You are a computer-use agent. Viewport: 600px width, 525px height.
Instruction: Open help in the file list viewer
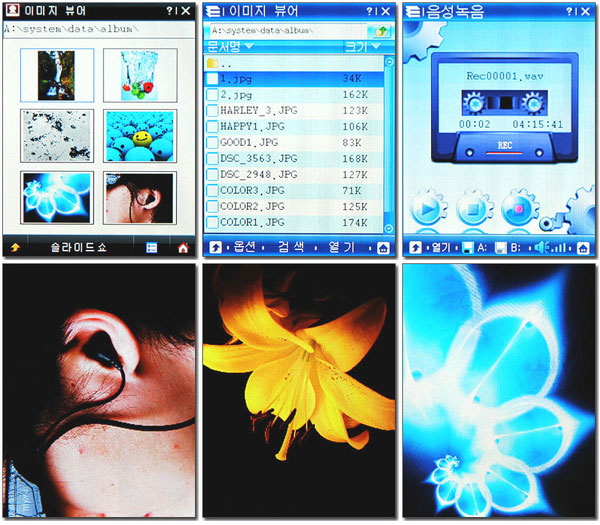[x=369, y=11]
